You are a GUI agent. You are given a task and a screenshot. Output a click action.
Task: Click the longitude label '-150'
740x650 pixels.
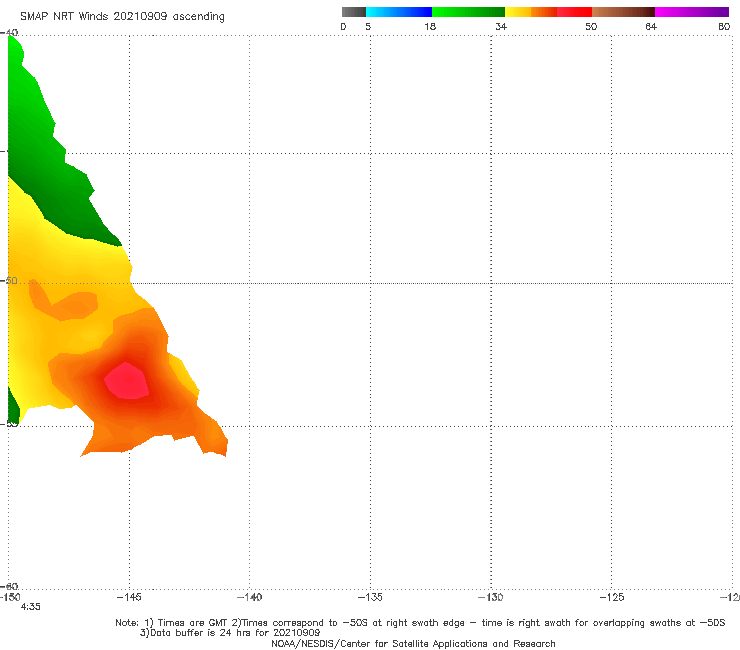coord(10,597)
